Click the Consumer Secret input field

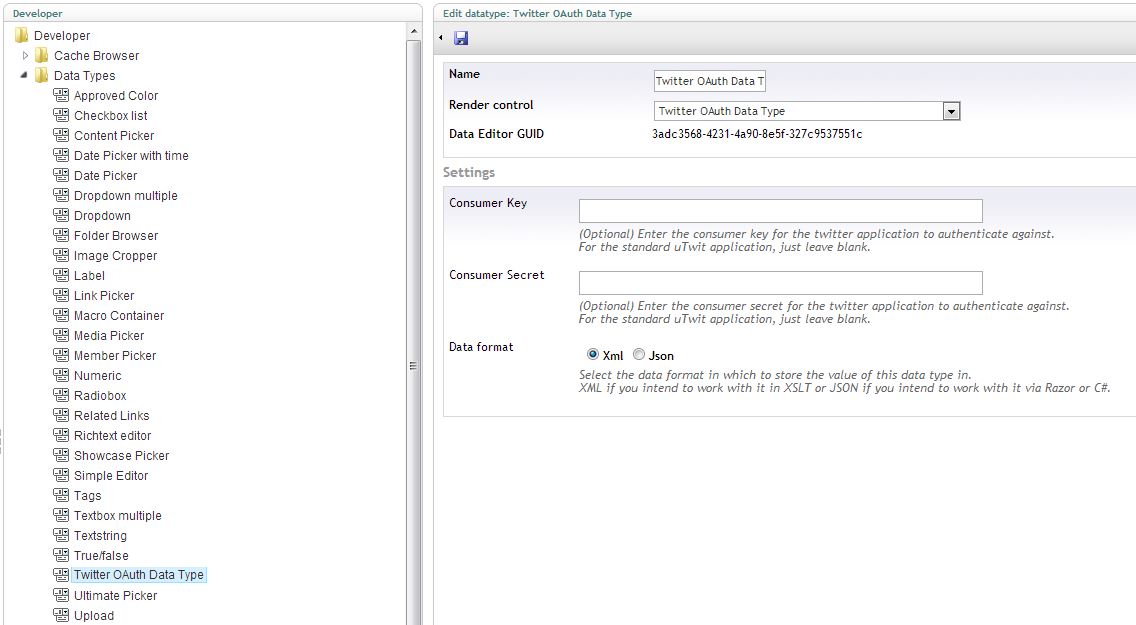coord(780,282)
